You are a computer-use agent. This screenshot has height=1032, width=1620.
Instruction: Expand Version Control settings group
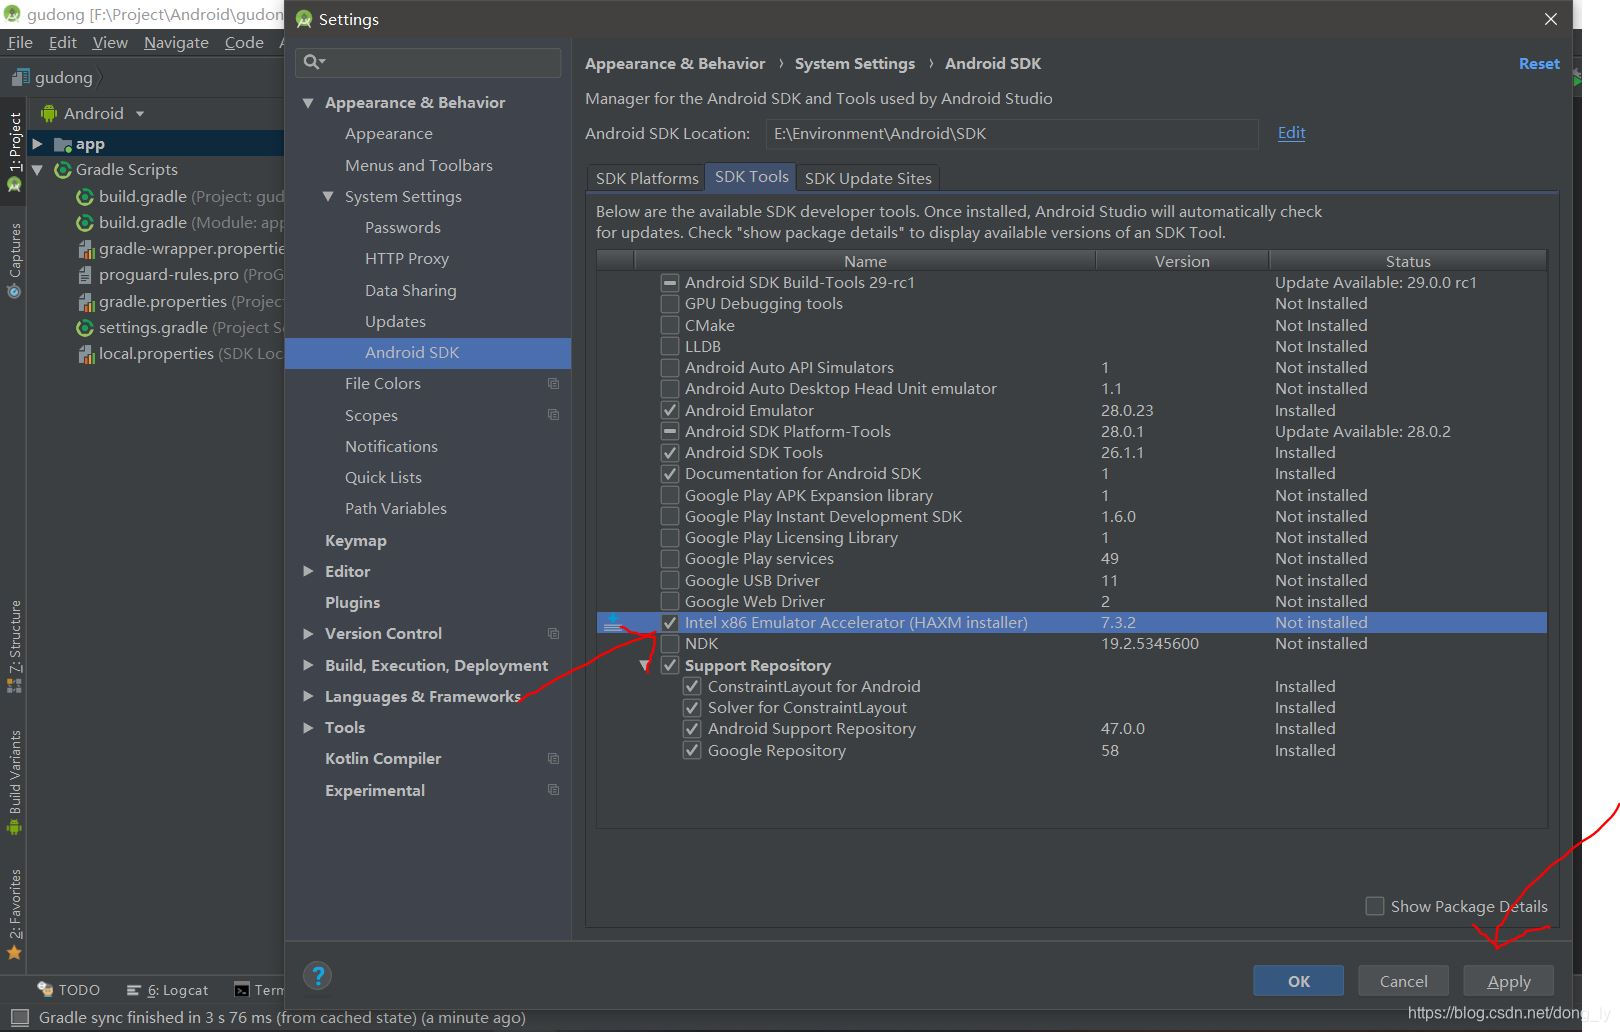click(308, 634)
